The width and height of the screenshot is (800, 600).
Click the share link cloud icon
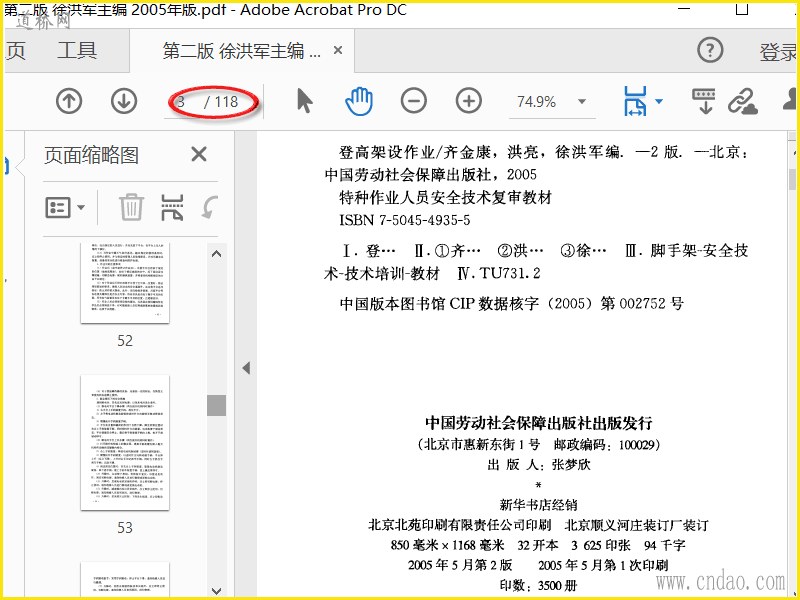point(742,101)
